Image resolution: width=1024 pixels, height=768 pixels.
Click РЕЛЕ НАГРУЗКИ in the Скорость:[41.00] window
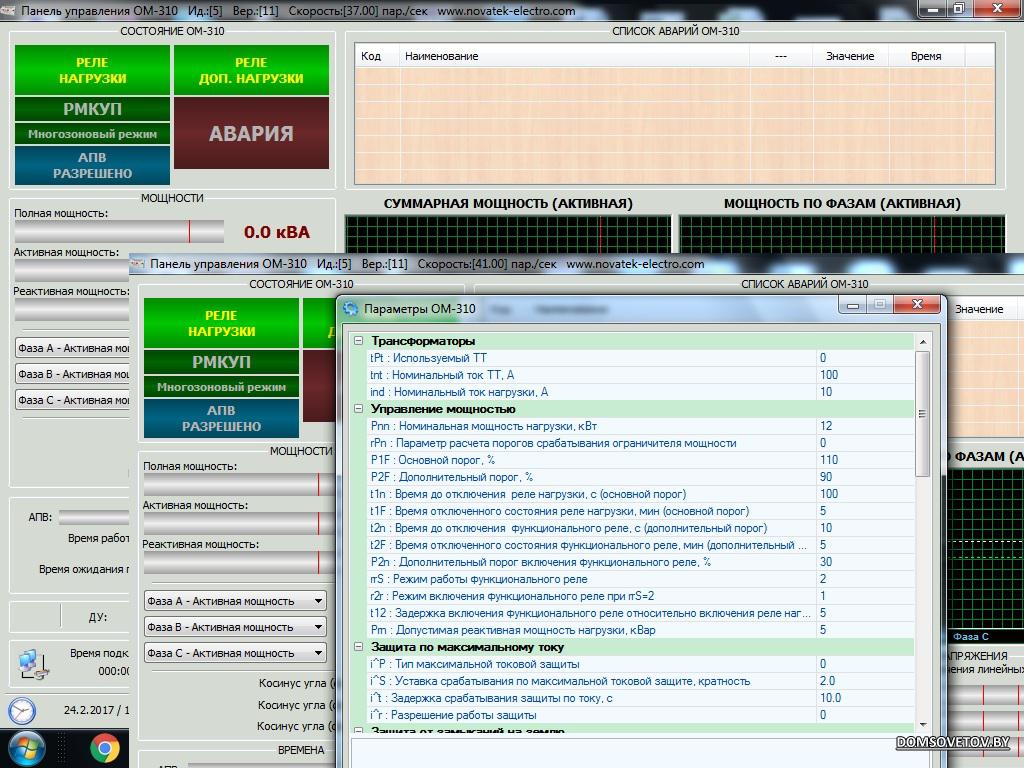click(x=221, y=323)
